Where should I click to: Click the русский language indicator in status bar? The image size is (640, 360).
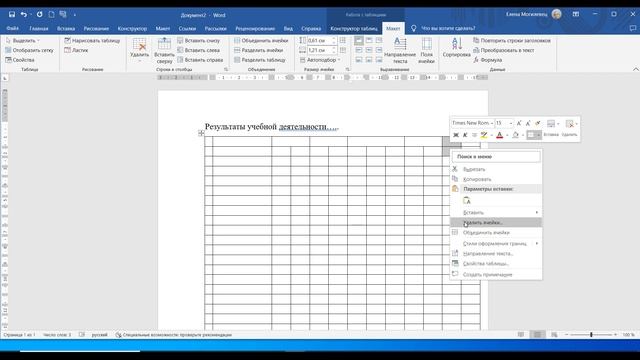[100, 335]
